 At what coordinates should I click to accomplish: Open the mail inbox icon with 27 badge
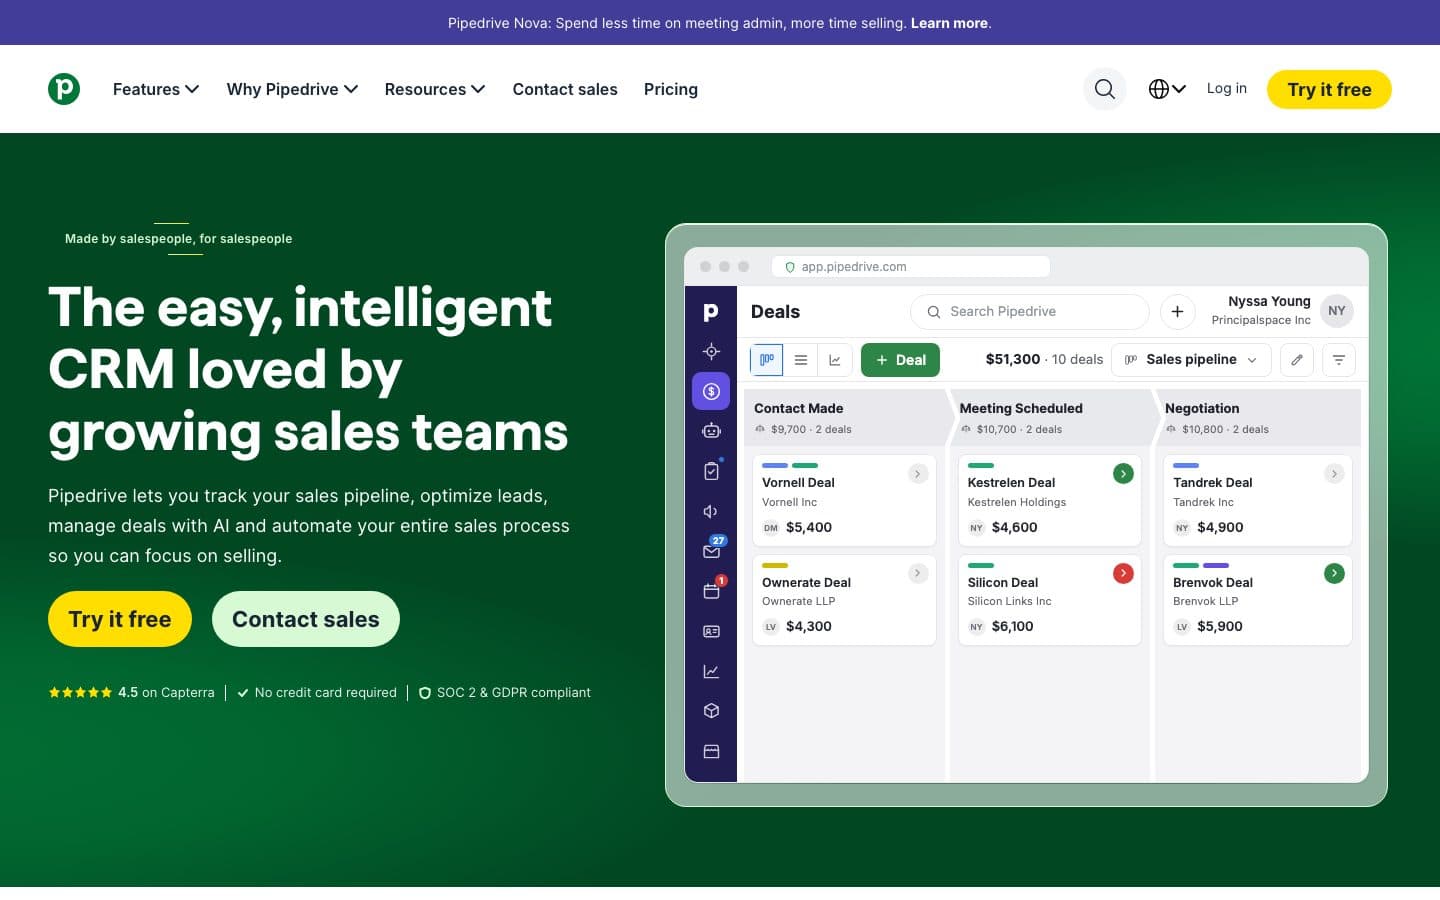713,549
